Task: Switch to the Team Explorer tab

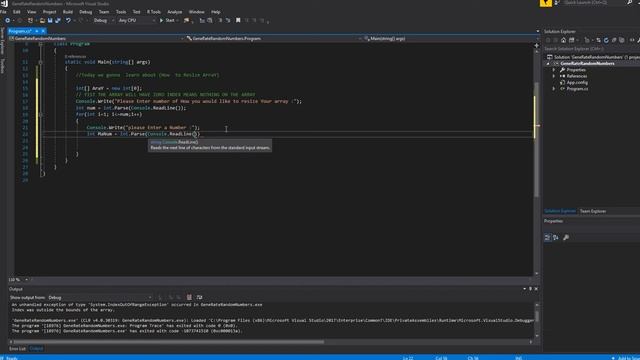Action: [593, 211]
